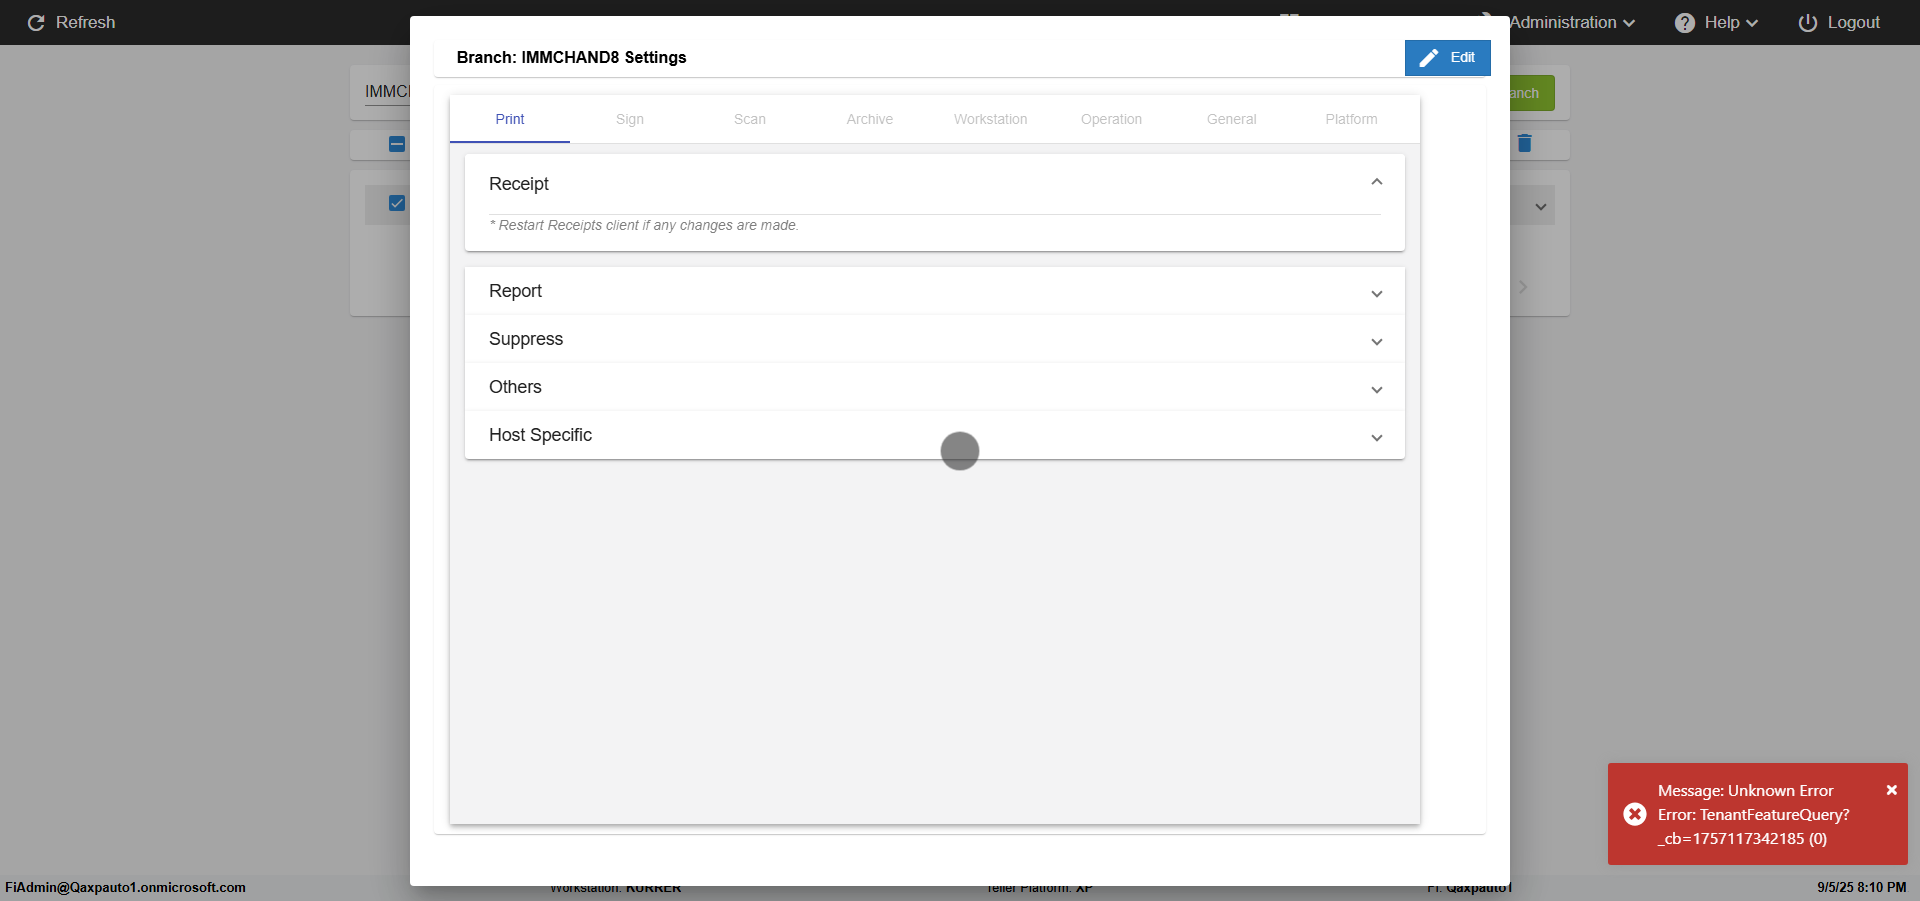Click the Branch: IMMCHAND8 Settings title

pos(571,57)
